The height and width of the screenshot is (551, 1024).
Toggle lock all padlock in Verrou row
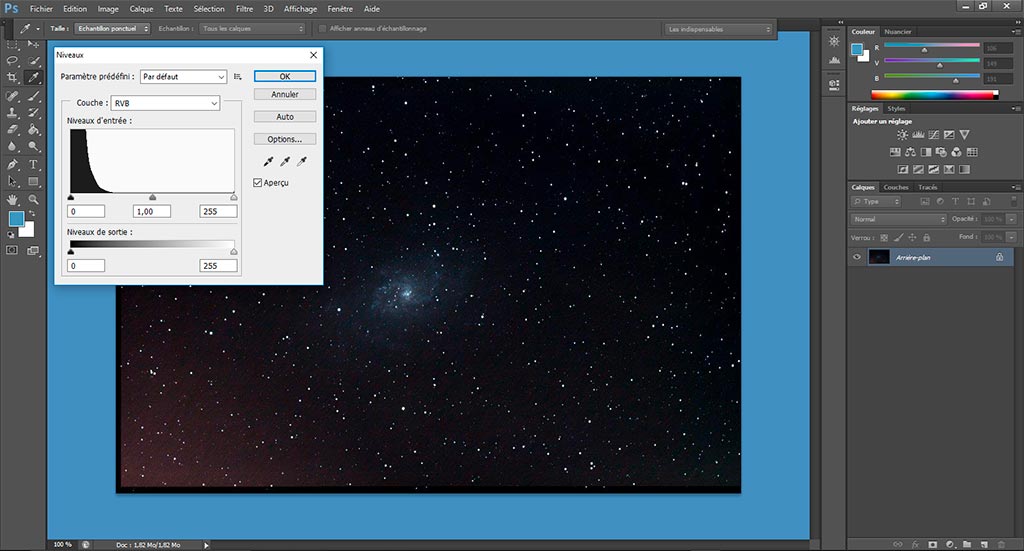[x=926, y=238]
